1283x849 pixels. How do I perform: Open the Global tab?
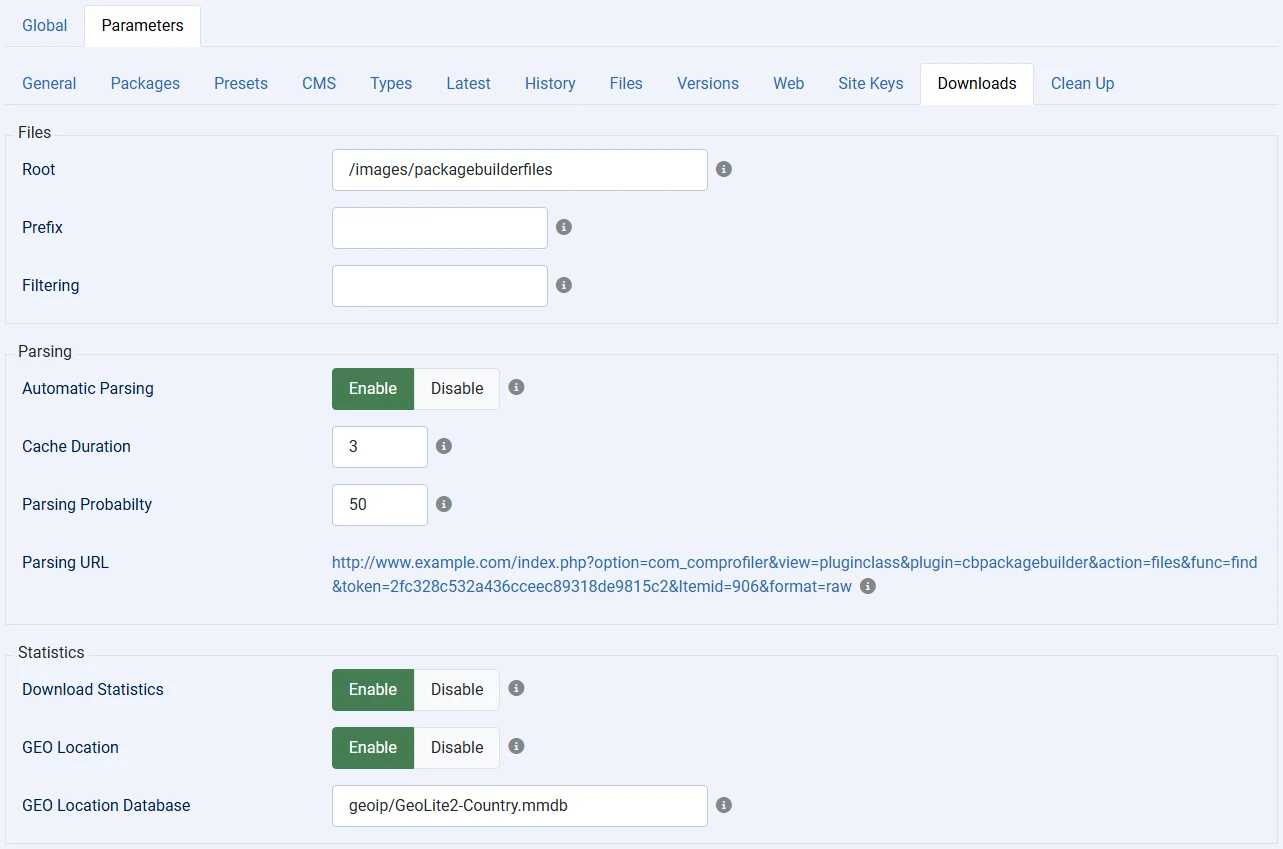(44, 25)
